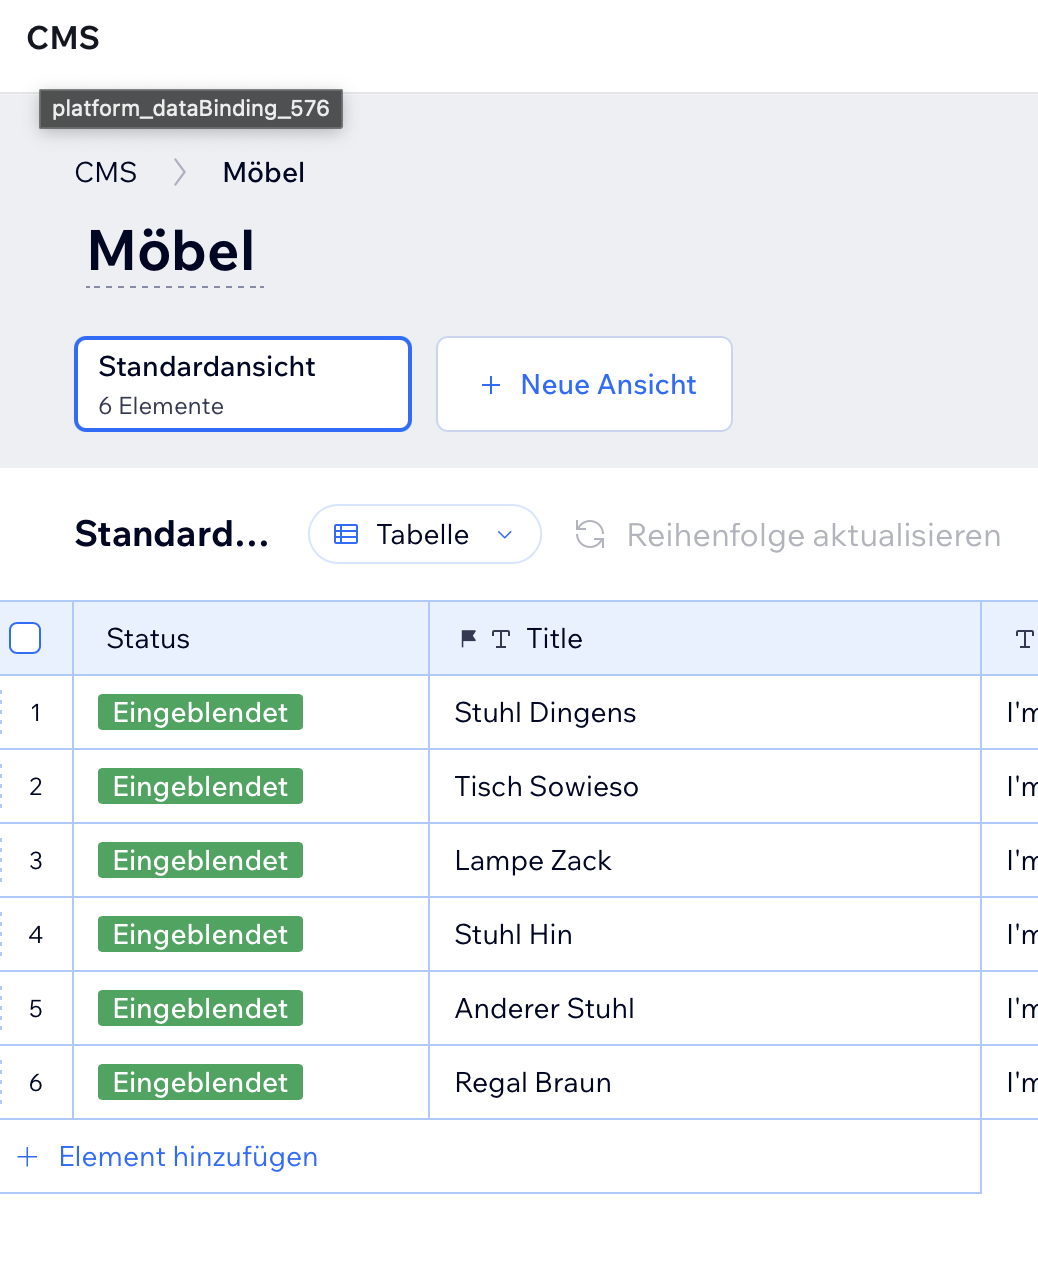The width and height of the screenshot is (1038, 1284).
Task: Click the table grid icon in Tabelle
Action: point(346,534)
